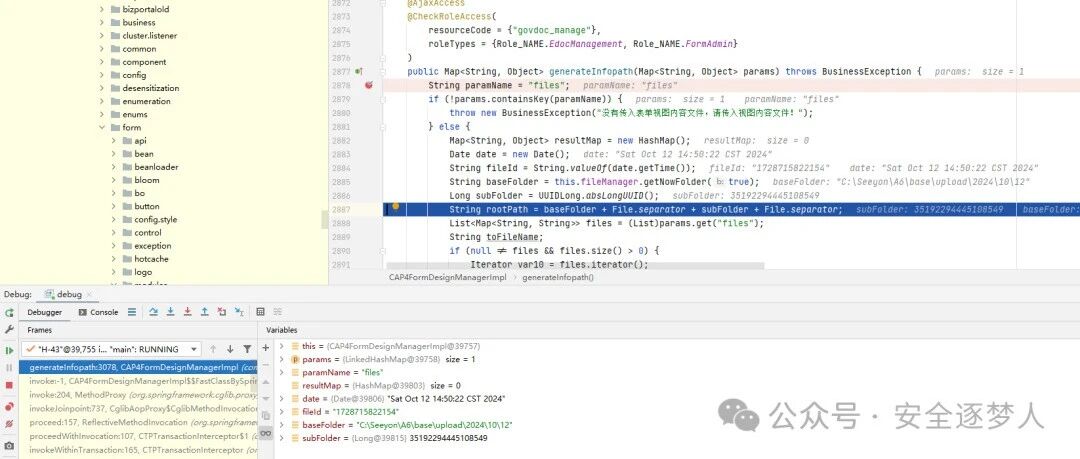Click generateInfopath() breadcrumb
This screenshot has height=459, width=1080.
pyautogui.click(x=559, y=277)
